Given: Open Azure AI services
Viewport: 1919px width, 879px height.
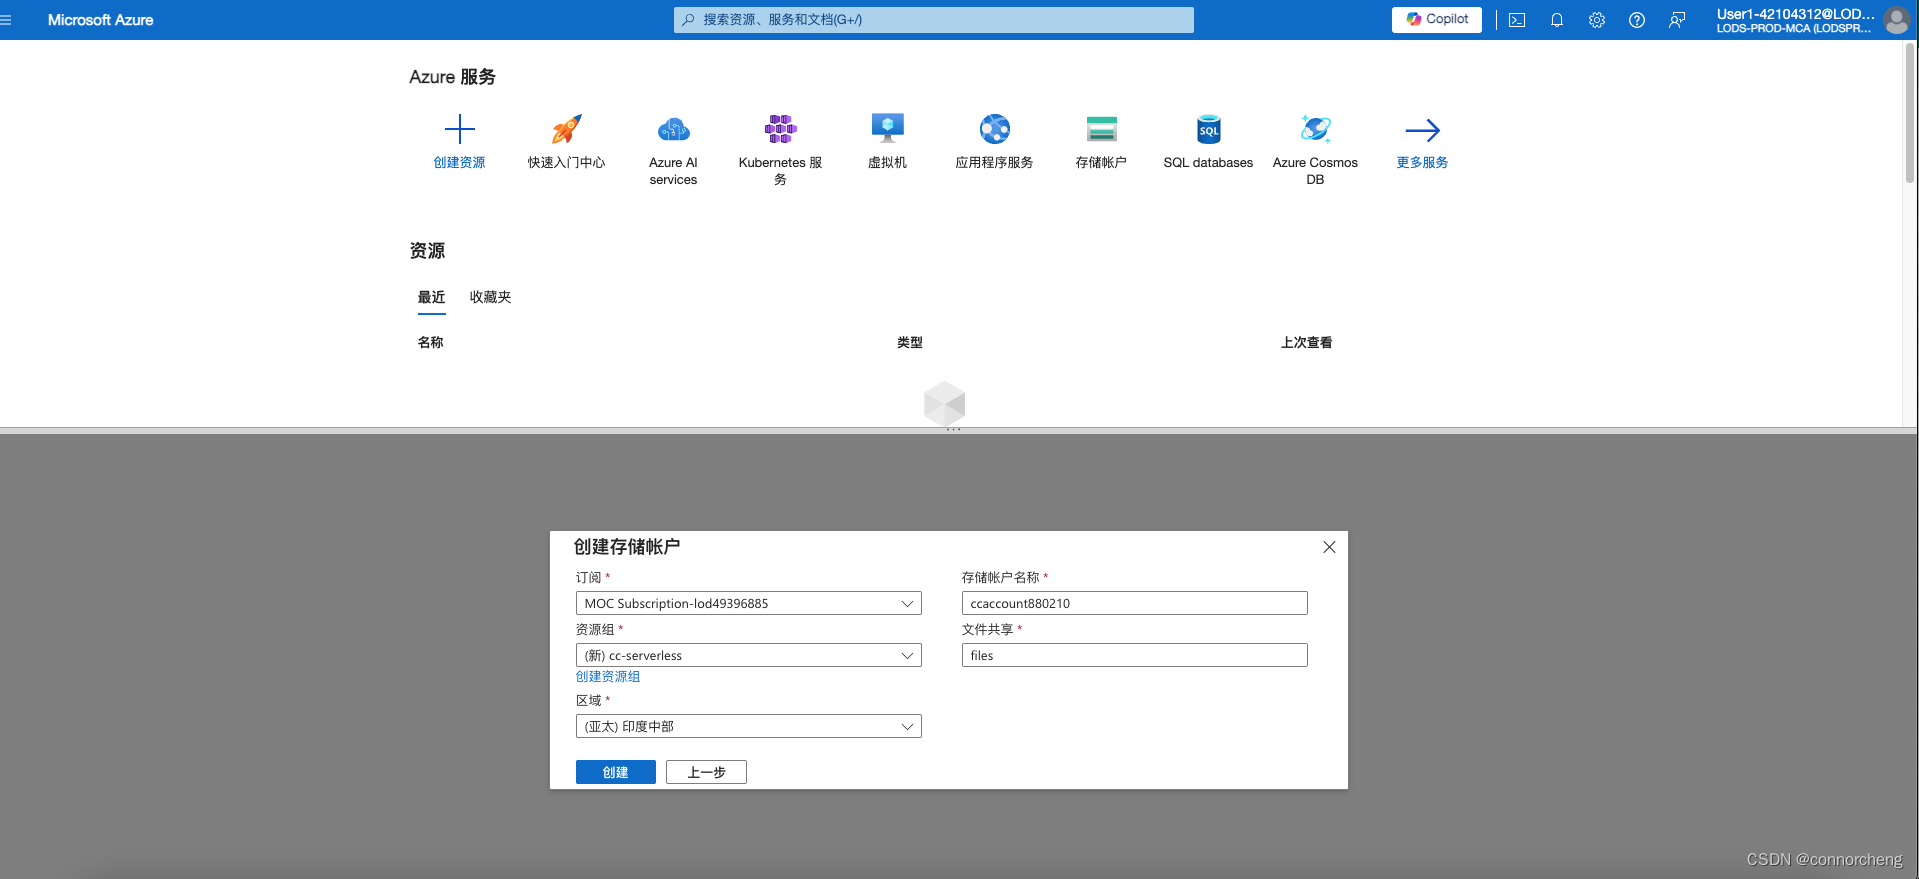Looking at the screenshot, I should point(673,129).
